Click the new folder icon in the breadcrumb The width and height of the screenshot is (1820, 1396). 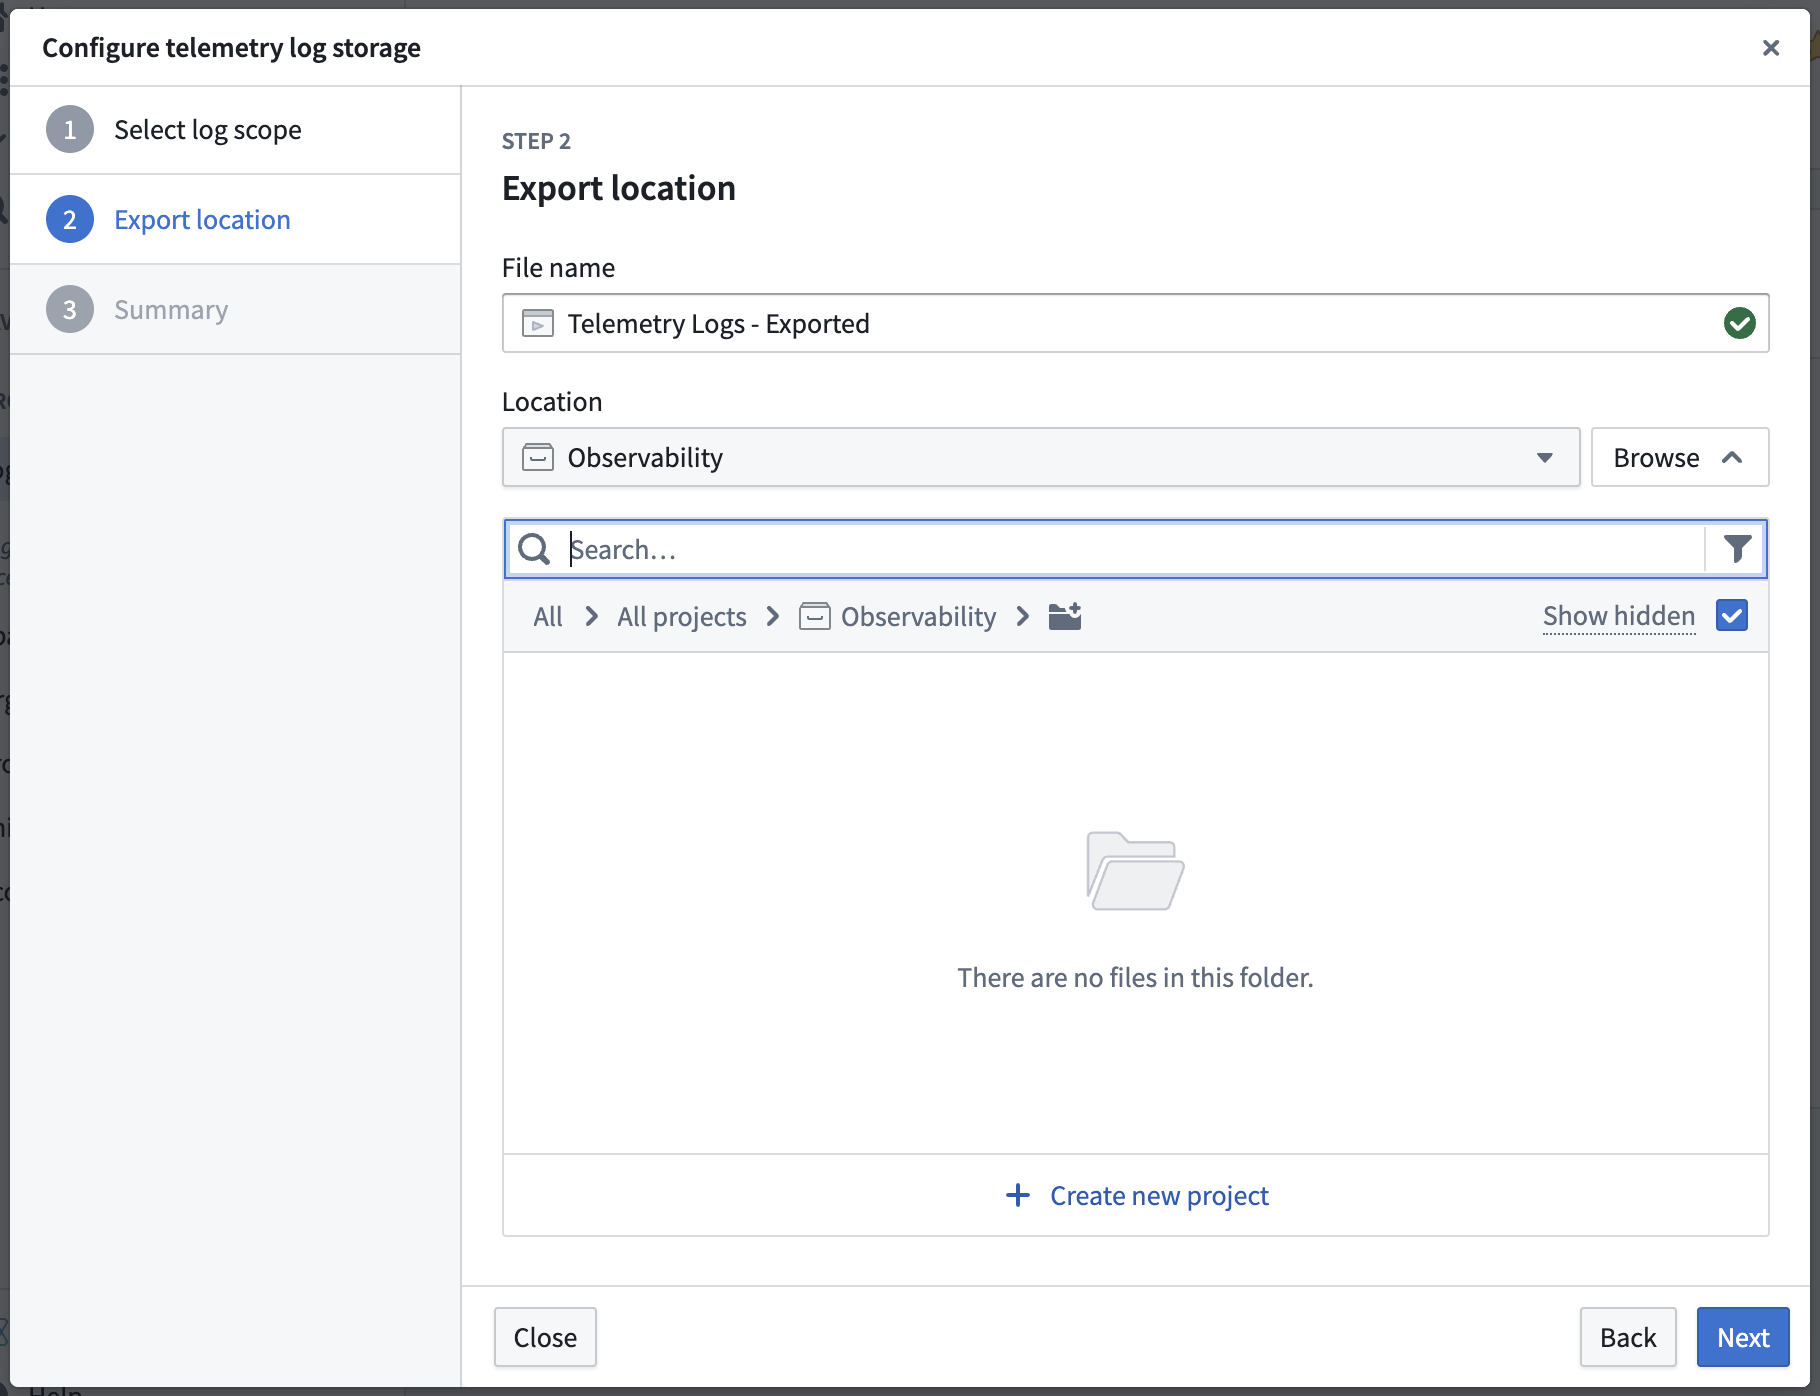[1065, 616]
